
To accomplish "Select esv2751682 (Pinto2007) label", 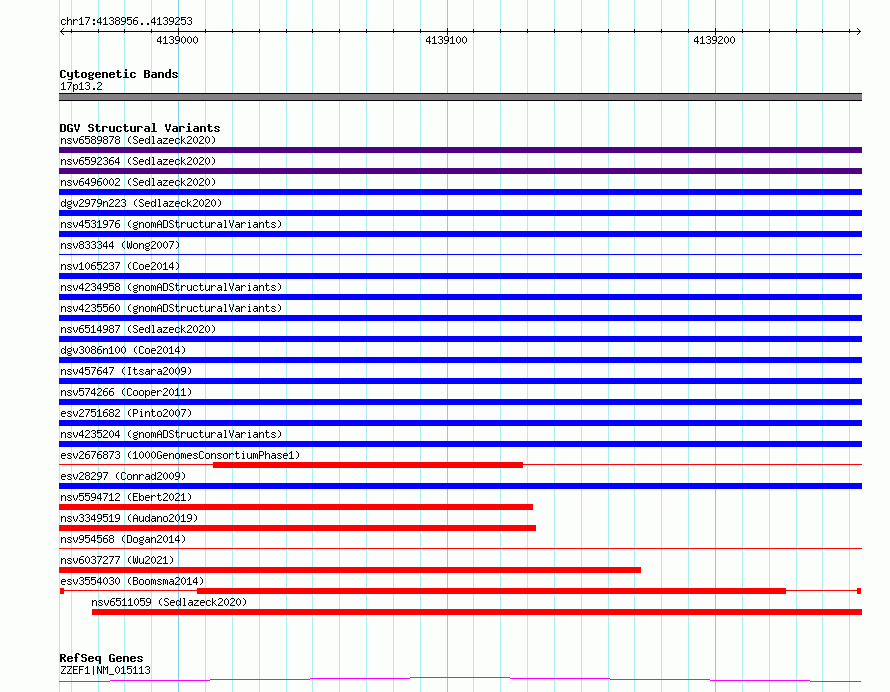I will point(126,413).
